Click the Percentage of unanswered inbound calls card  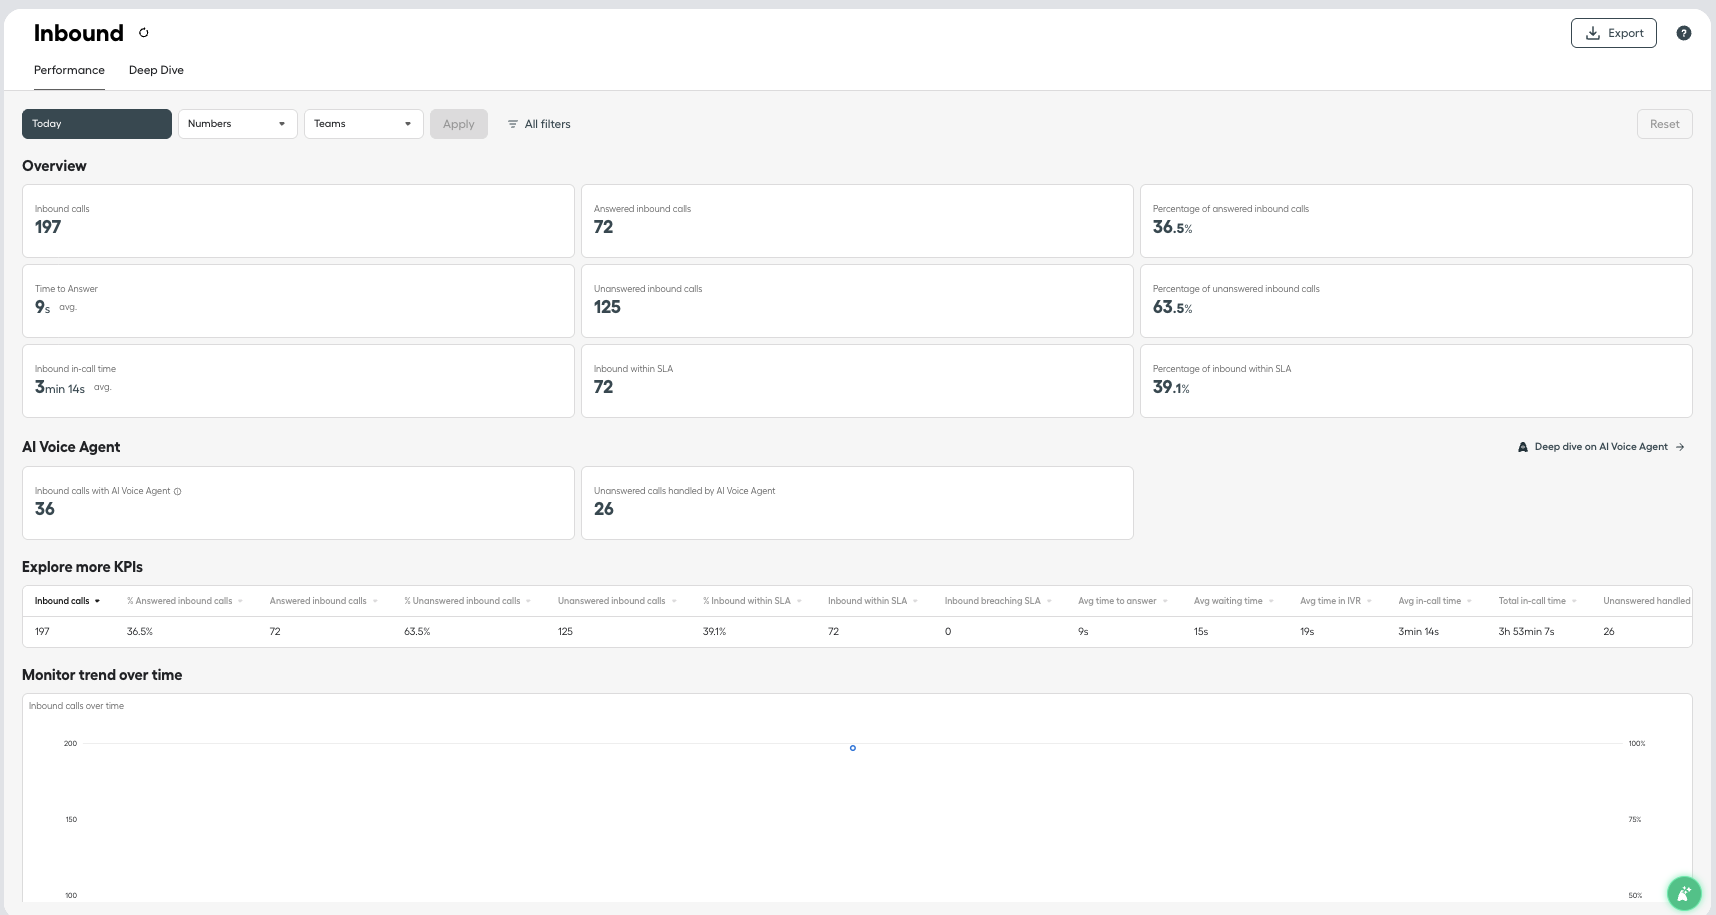click(1416, 301)
